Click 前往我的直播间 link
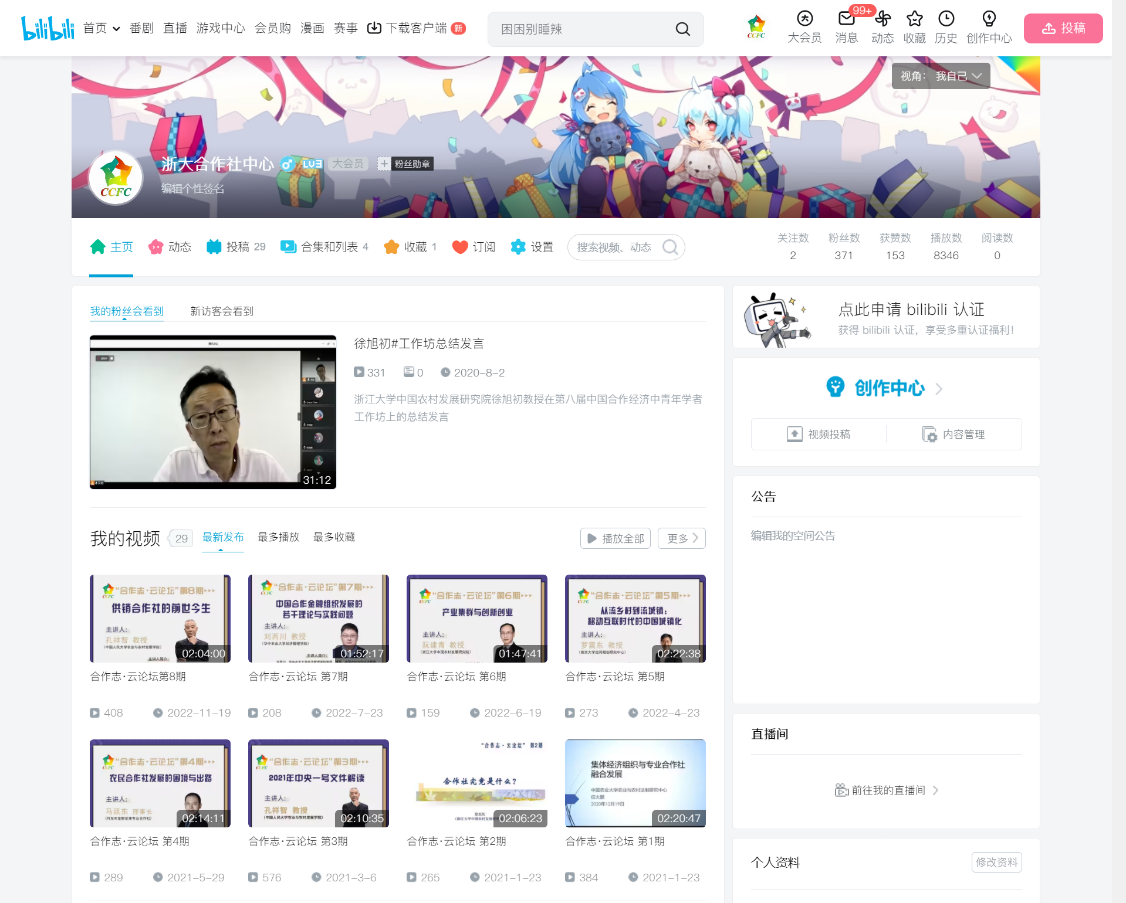1126x903 pixels. (886, 790)
